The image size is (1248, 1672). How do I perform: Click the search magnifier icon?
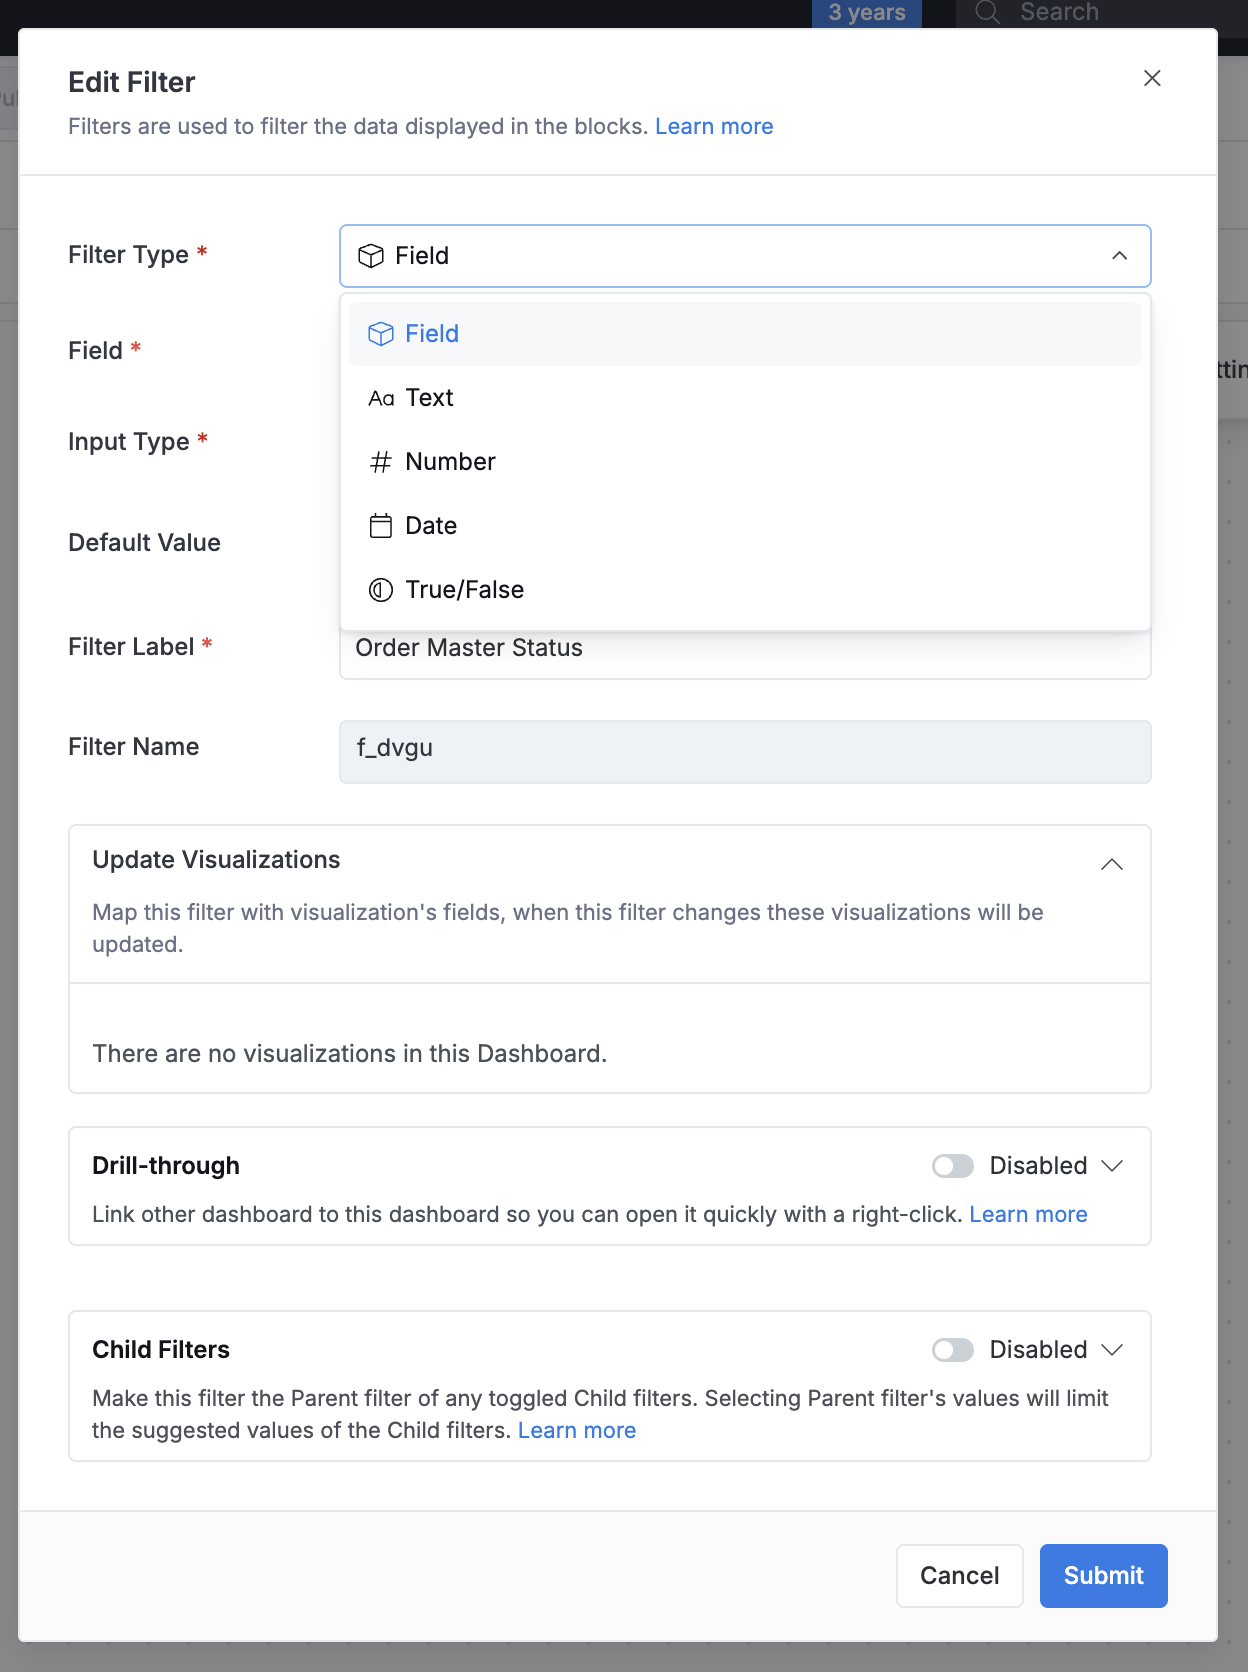[x=987, y=12]
